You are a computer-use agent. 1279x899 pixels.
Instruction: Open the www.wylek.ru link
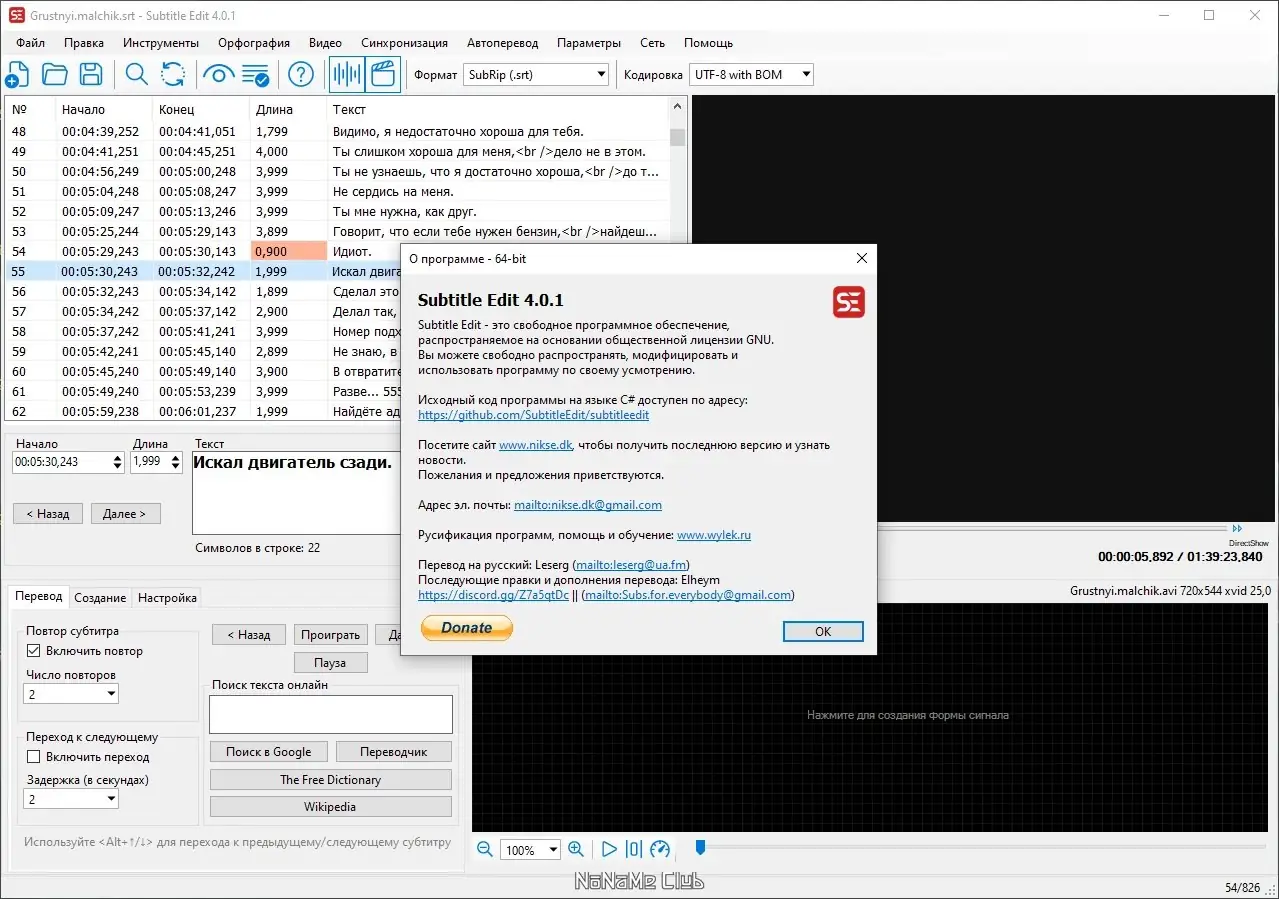pos(714,535)
